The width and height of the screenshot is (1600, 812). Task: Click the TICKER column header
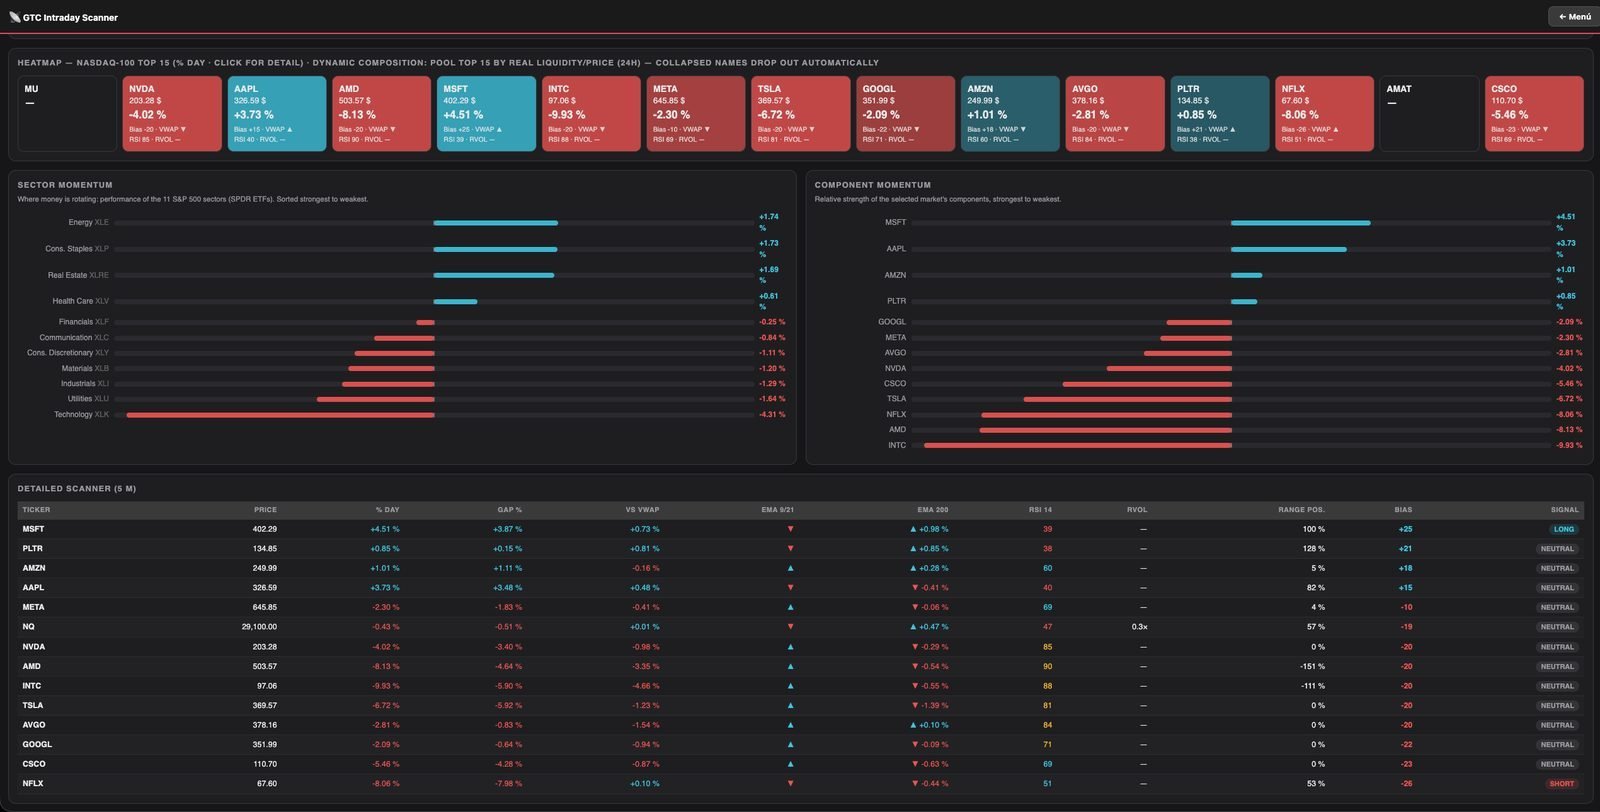[x=36, y=510]
